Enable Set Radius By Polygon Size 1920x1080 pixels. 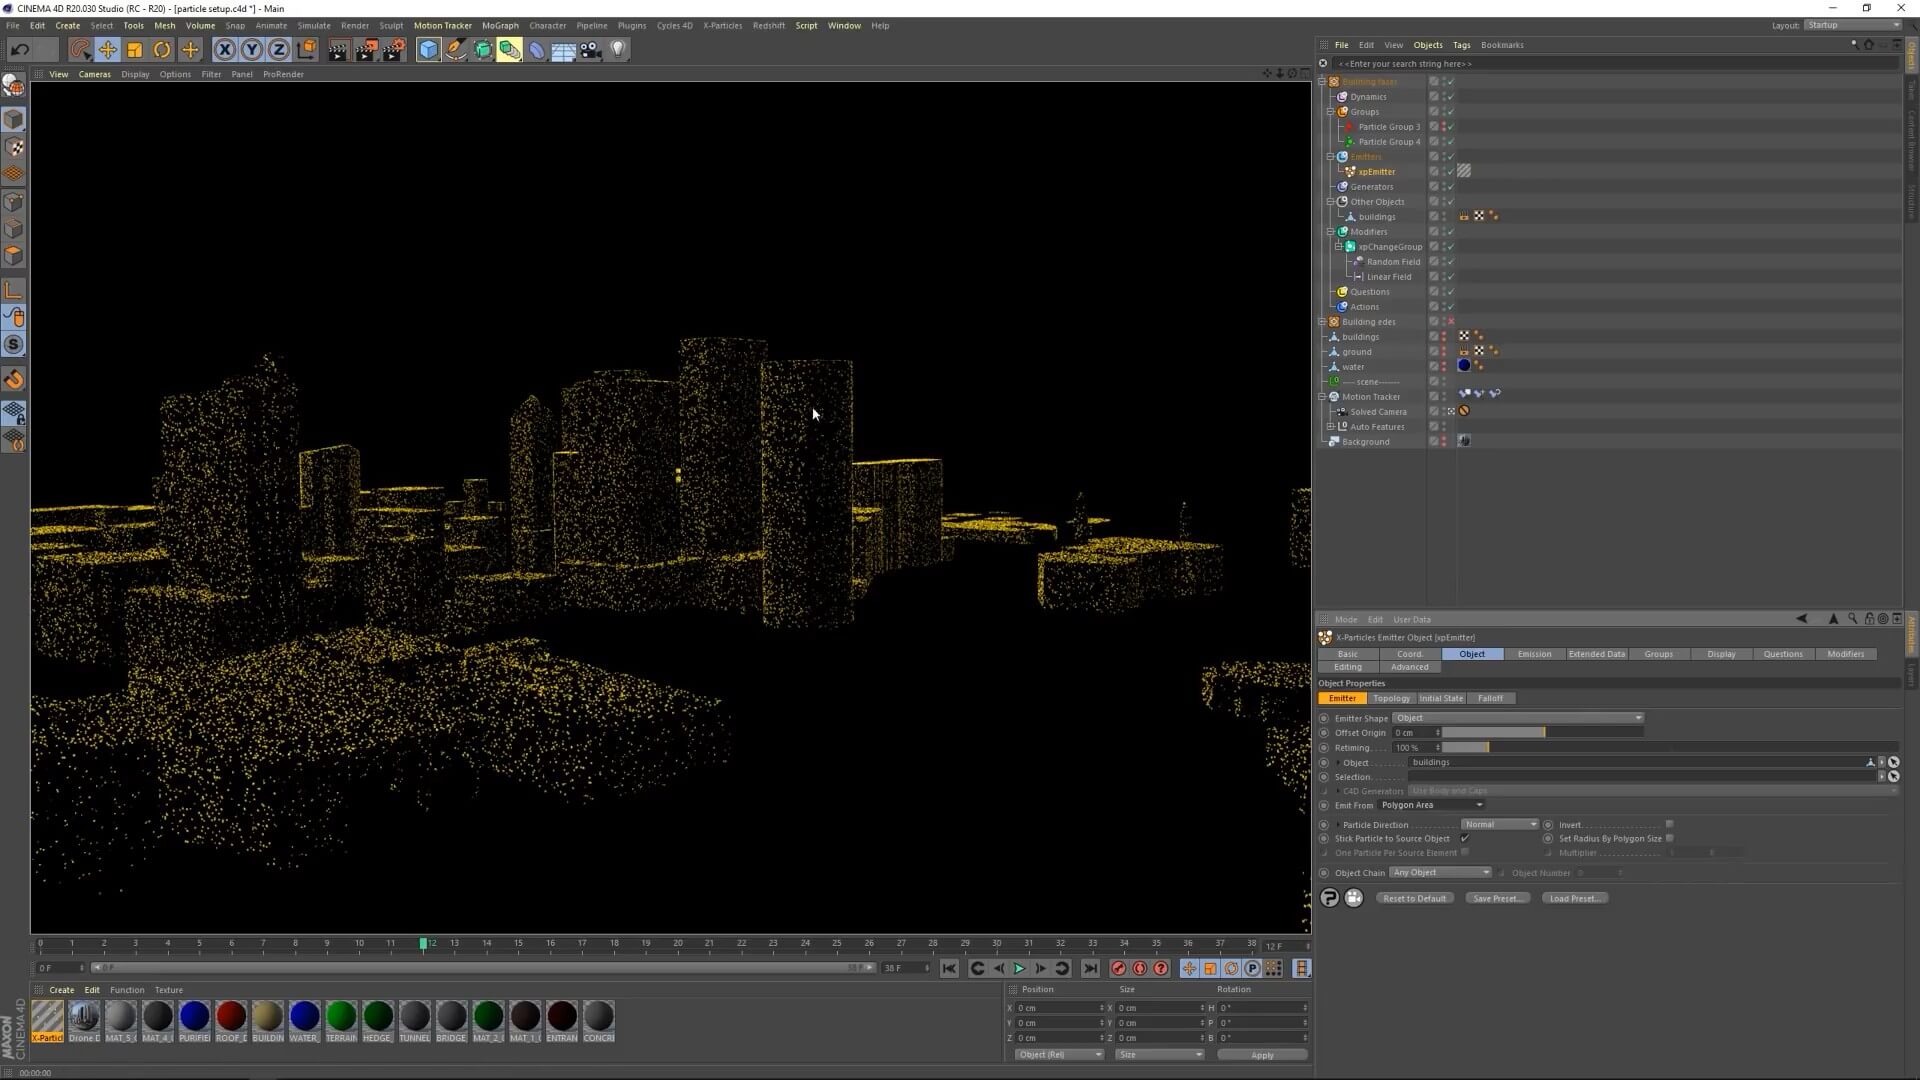1669,839
